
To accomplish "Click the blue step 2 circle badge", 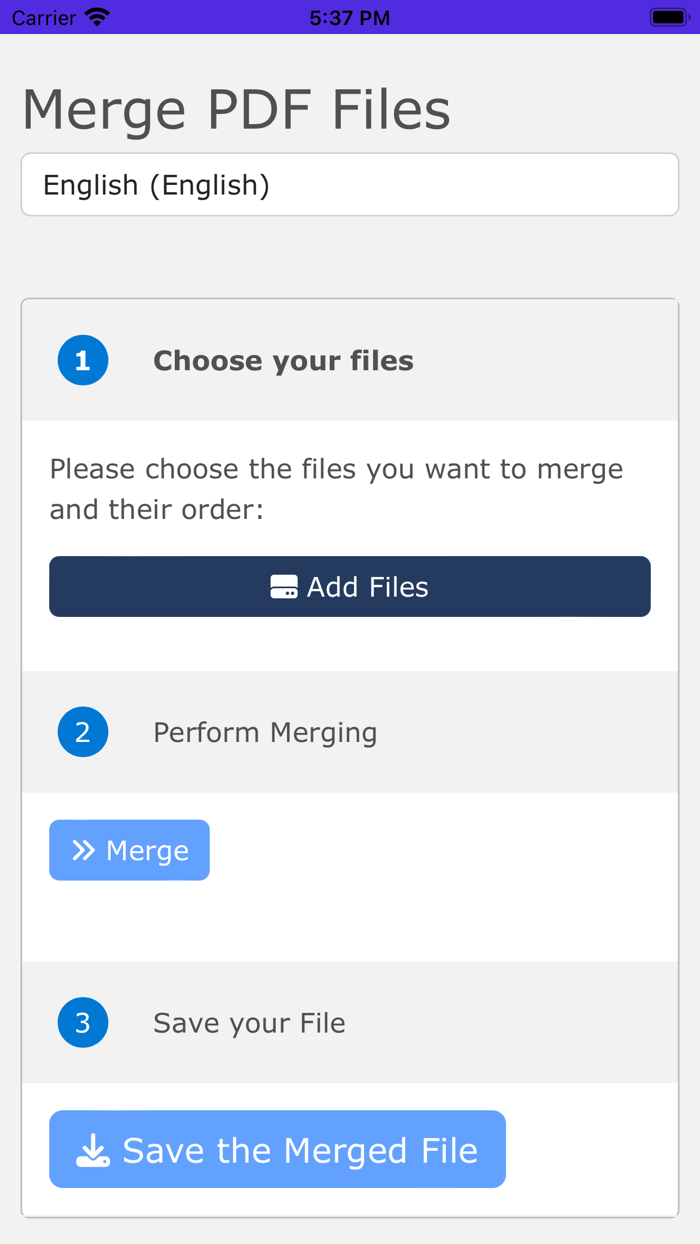I will (82, 731).
